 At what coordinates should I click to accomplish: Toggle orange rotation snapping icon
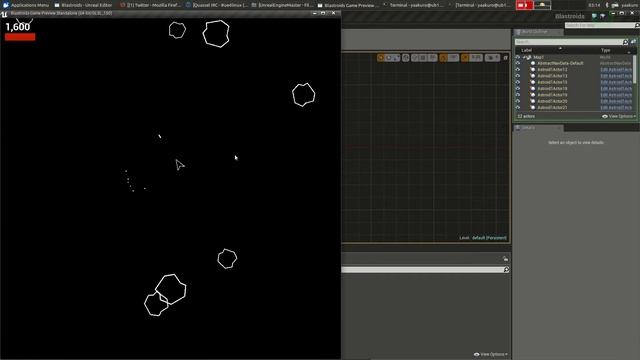click(x=464, y=58)
